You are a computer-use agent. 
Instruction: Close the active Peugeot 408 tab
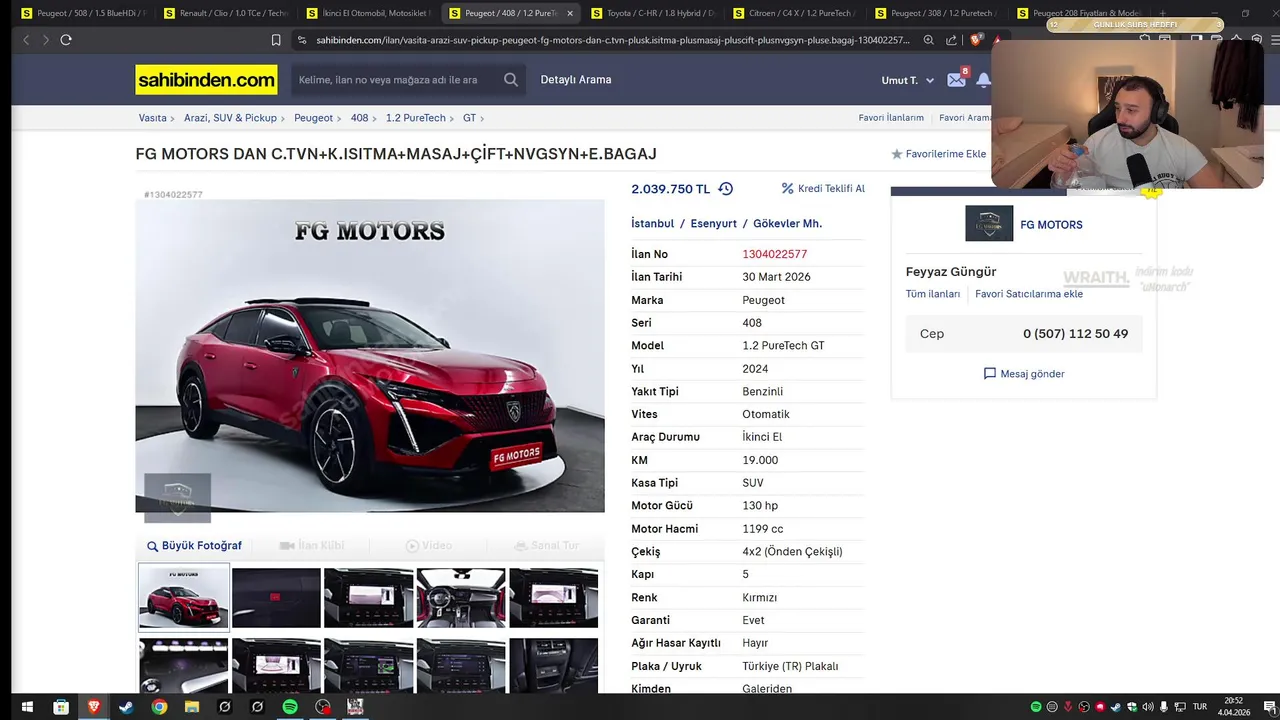570,13
